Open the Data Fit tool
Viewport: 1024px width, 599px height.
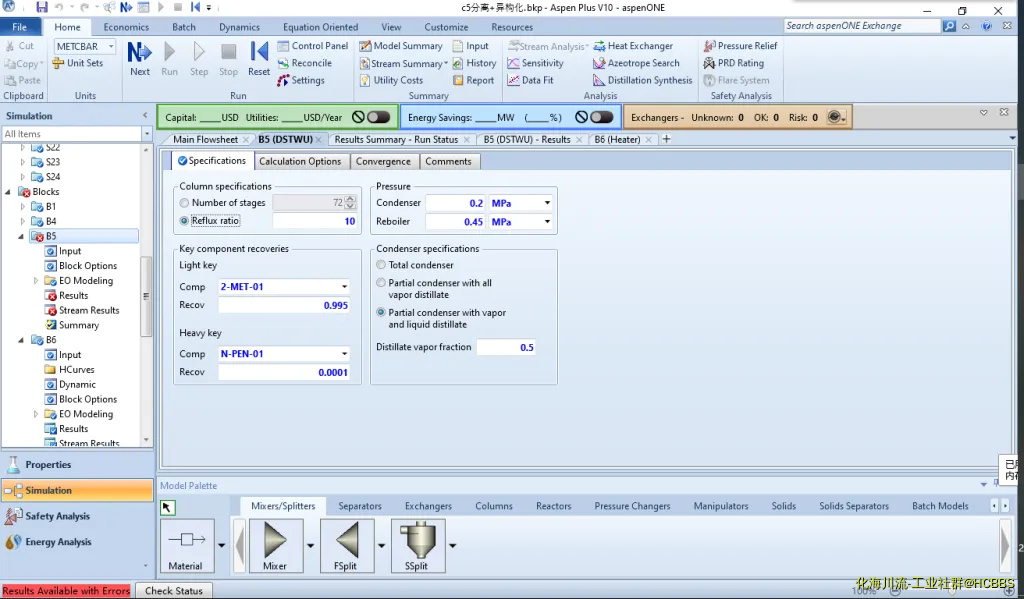[530, 80]
